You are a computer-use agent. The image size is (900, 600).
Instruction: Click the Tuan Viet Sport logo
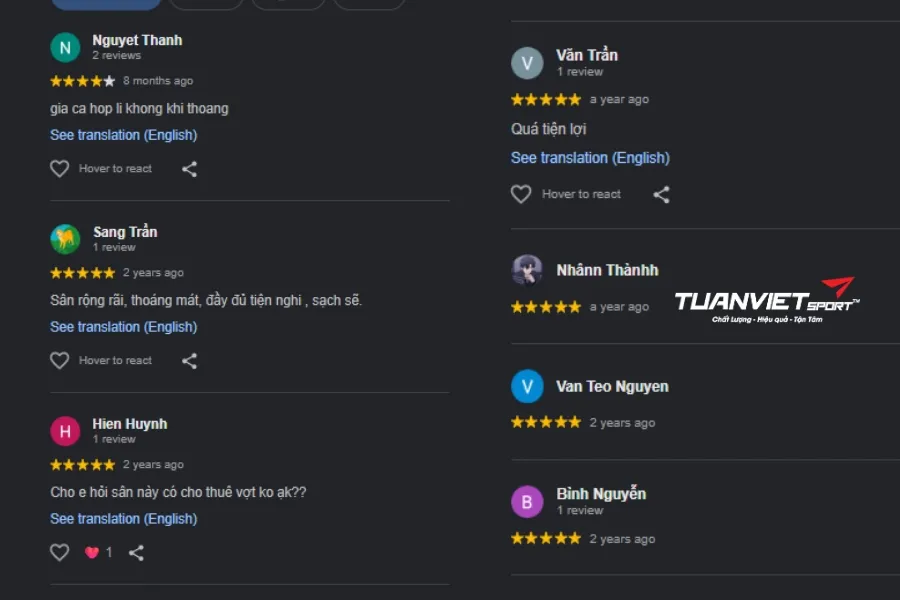click(767, 301)
